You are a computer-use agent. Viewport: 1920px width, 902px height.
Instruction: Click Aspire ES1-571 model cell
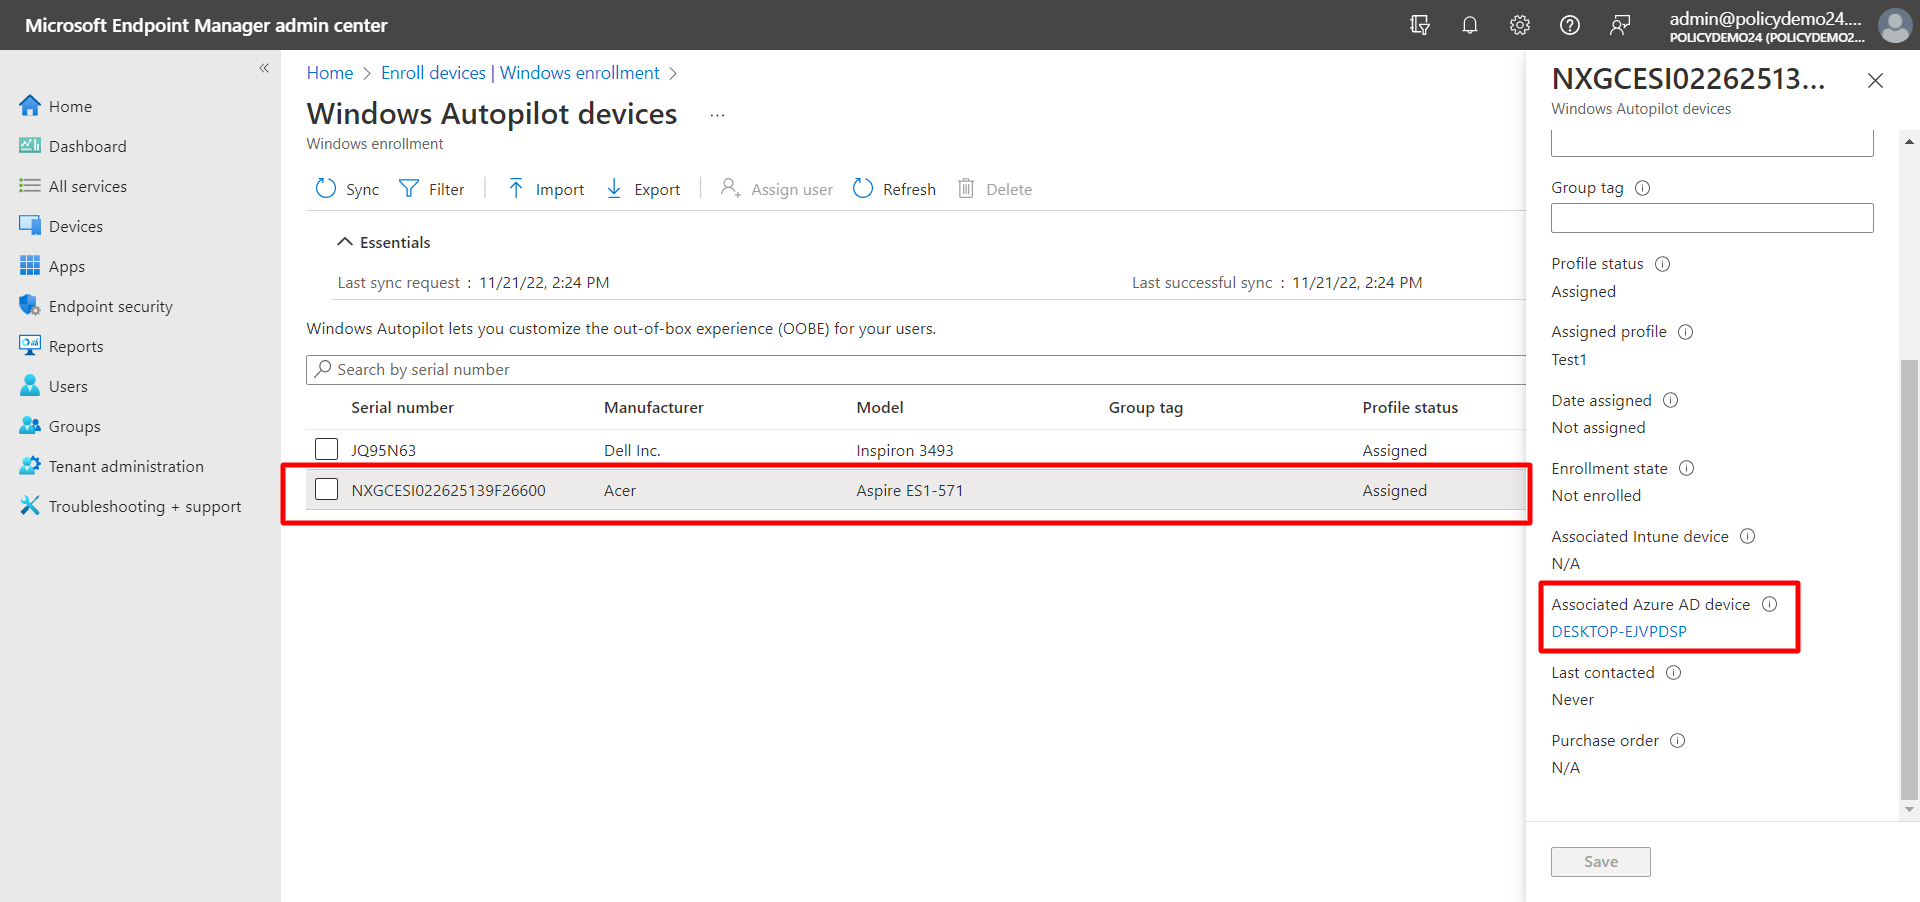(910, 491)
